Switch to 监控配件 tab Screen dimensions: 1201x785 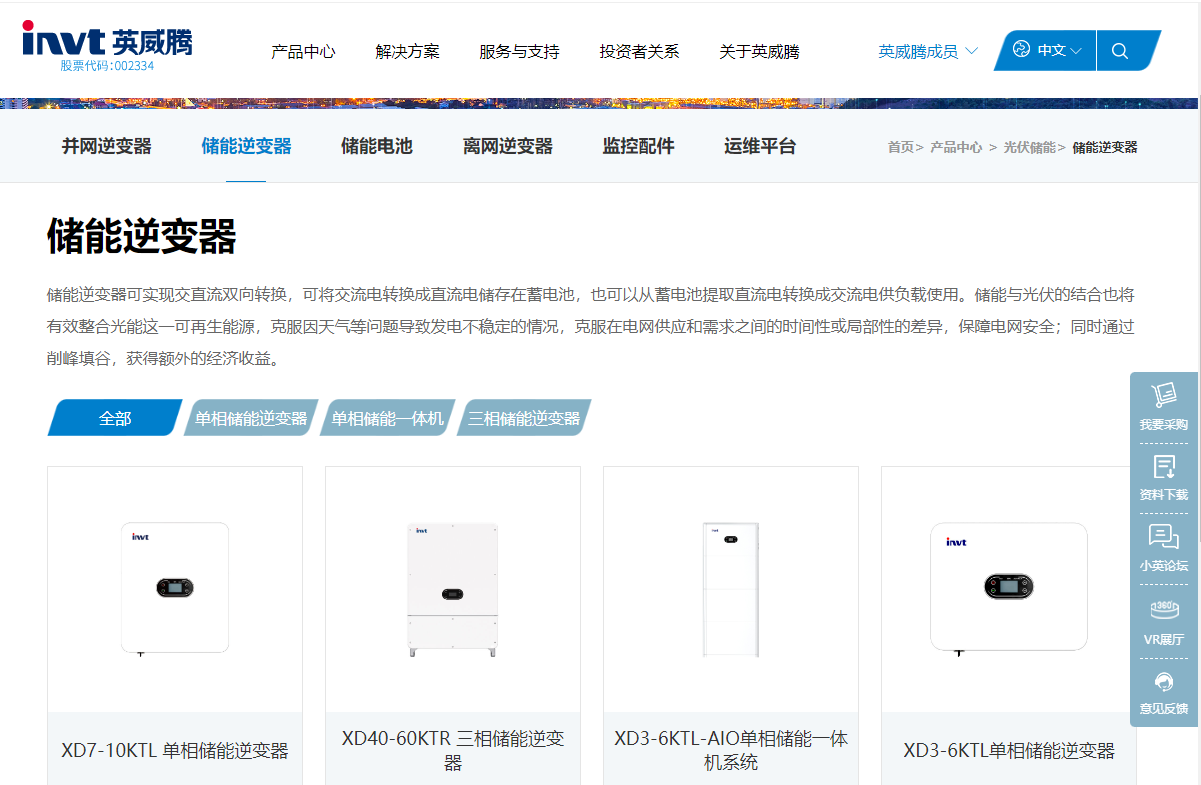pos(638,146)
